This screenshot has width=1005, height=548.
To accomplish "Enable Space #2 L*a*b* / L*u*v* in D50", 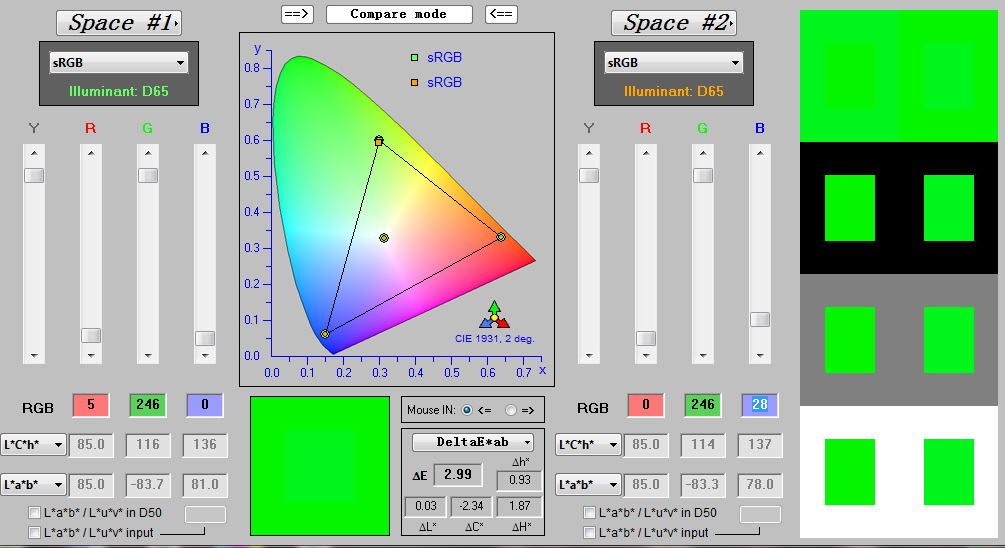I will [590, 513].
